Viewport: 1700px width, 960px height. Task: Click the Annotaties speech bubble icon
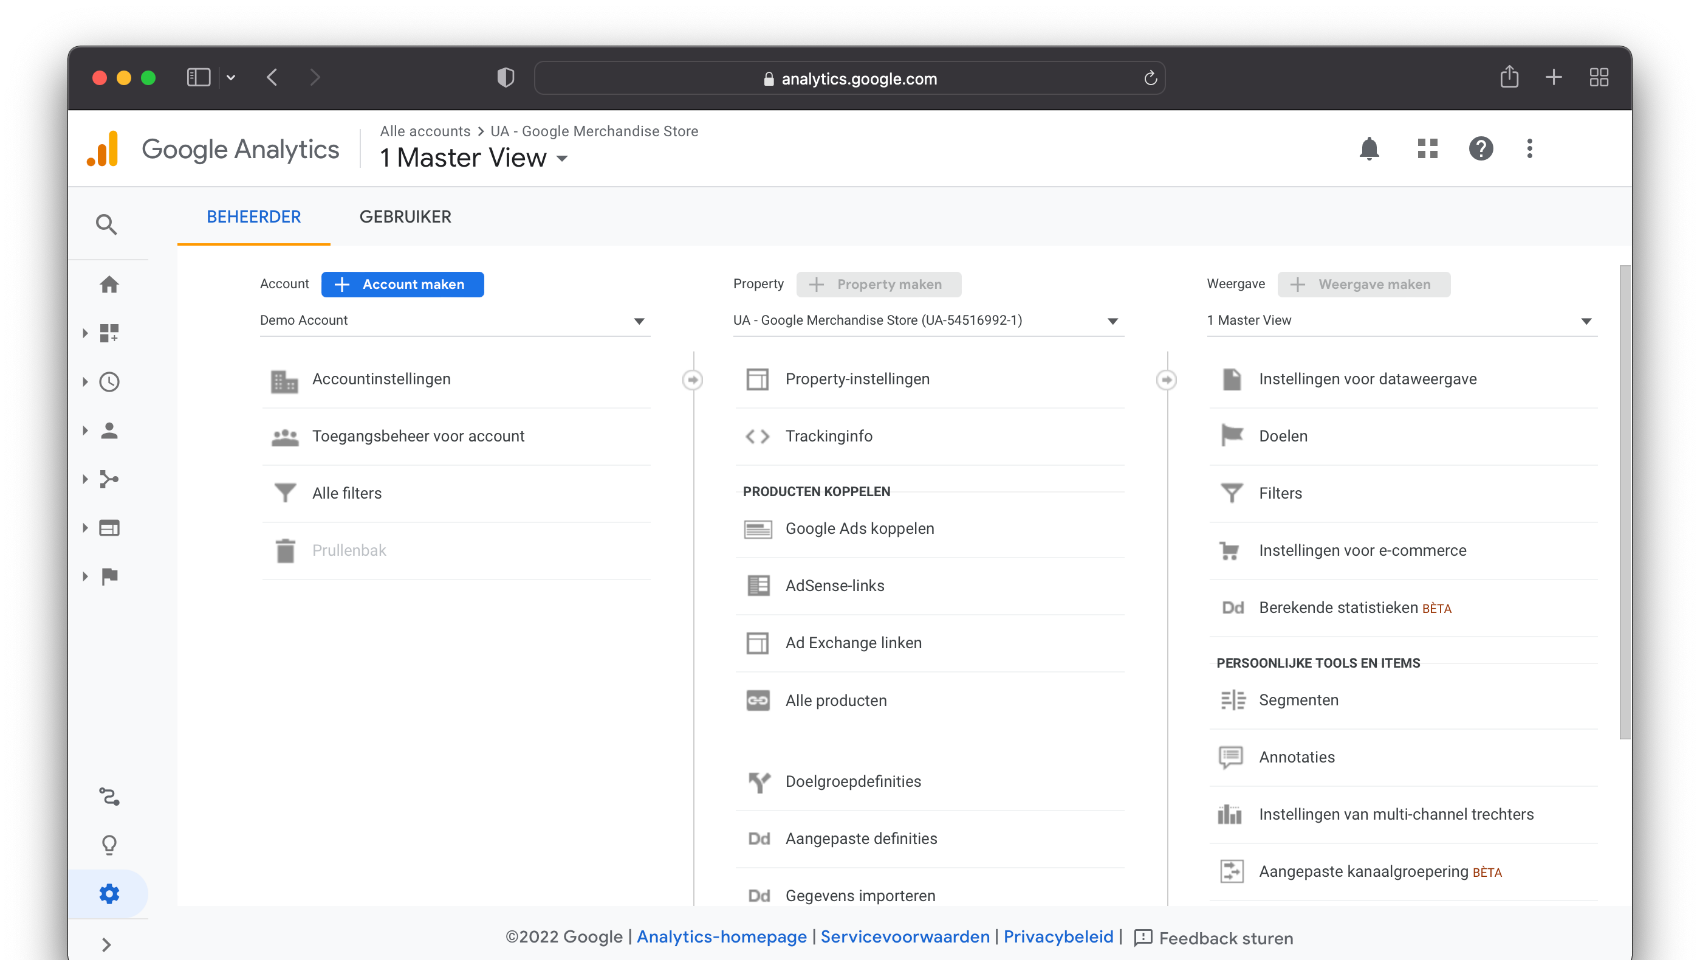1231,758
